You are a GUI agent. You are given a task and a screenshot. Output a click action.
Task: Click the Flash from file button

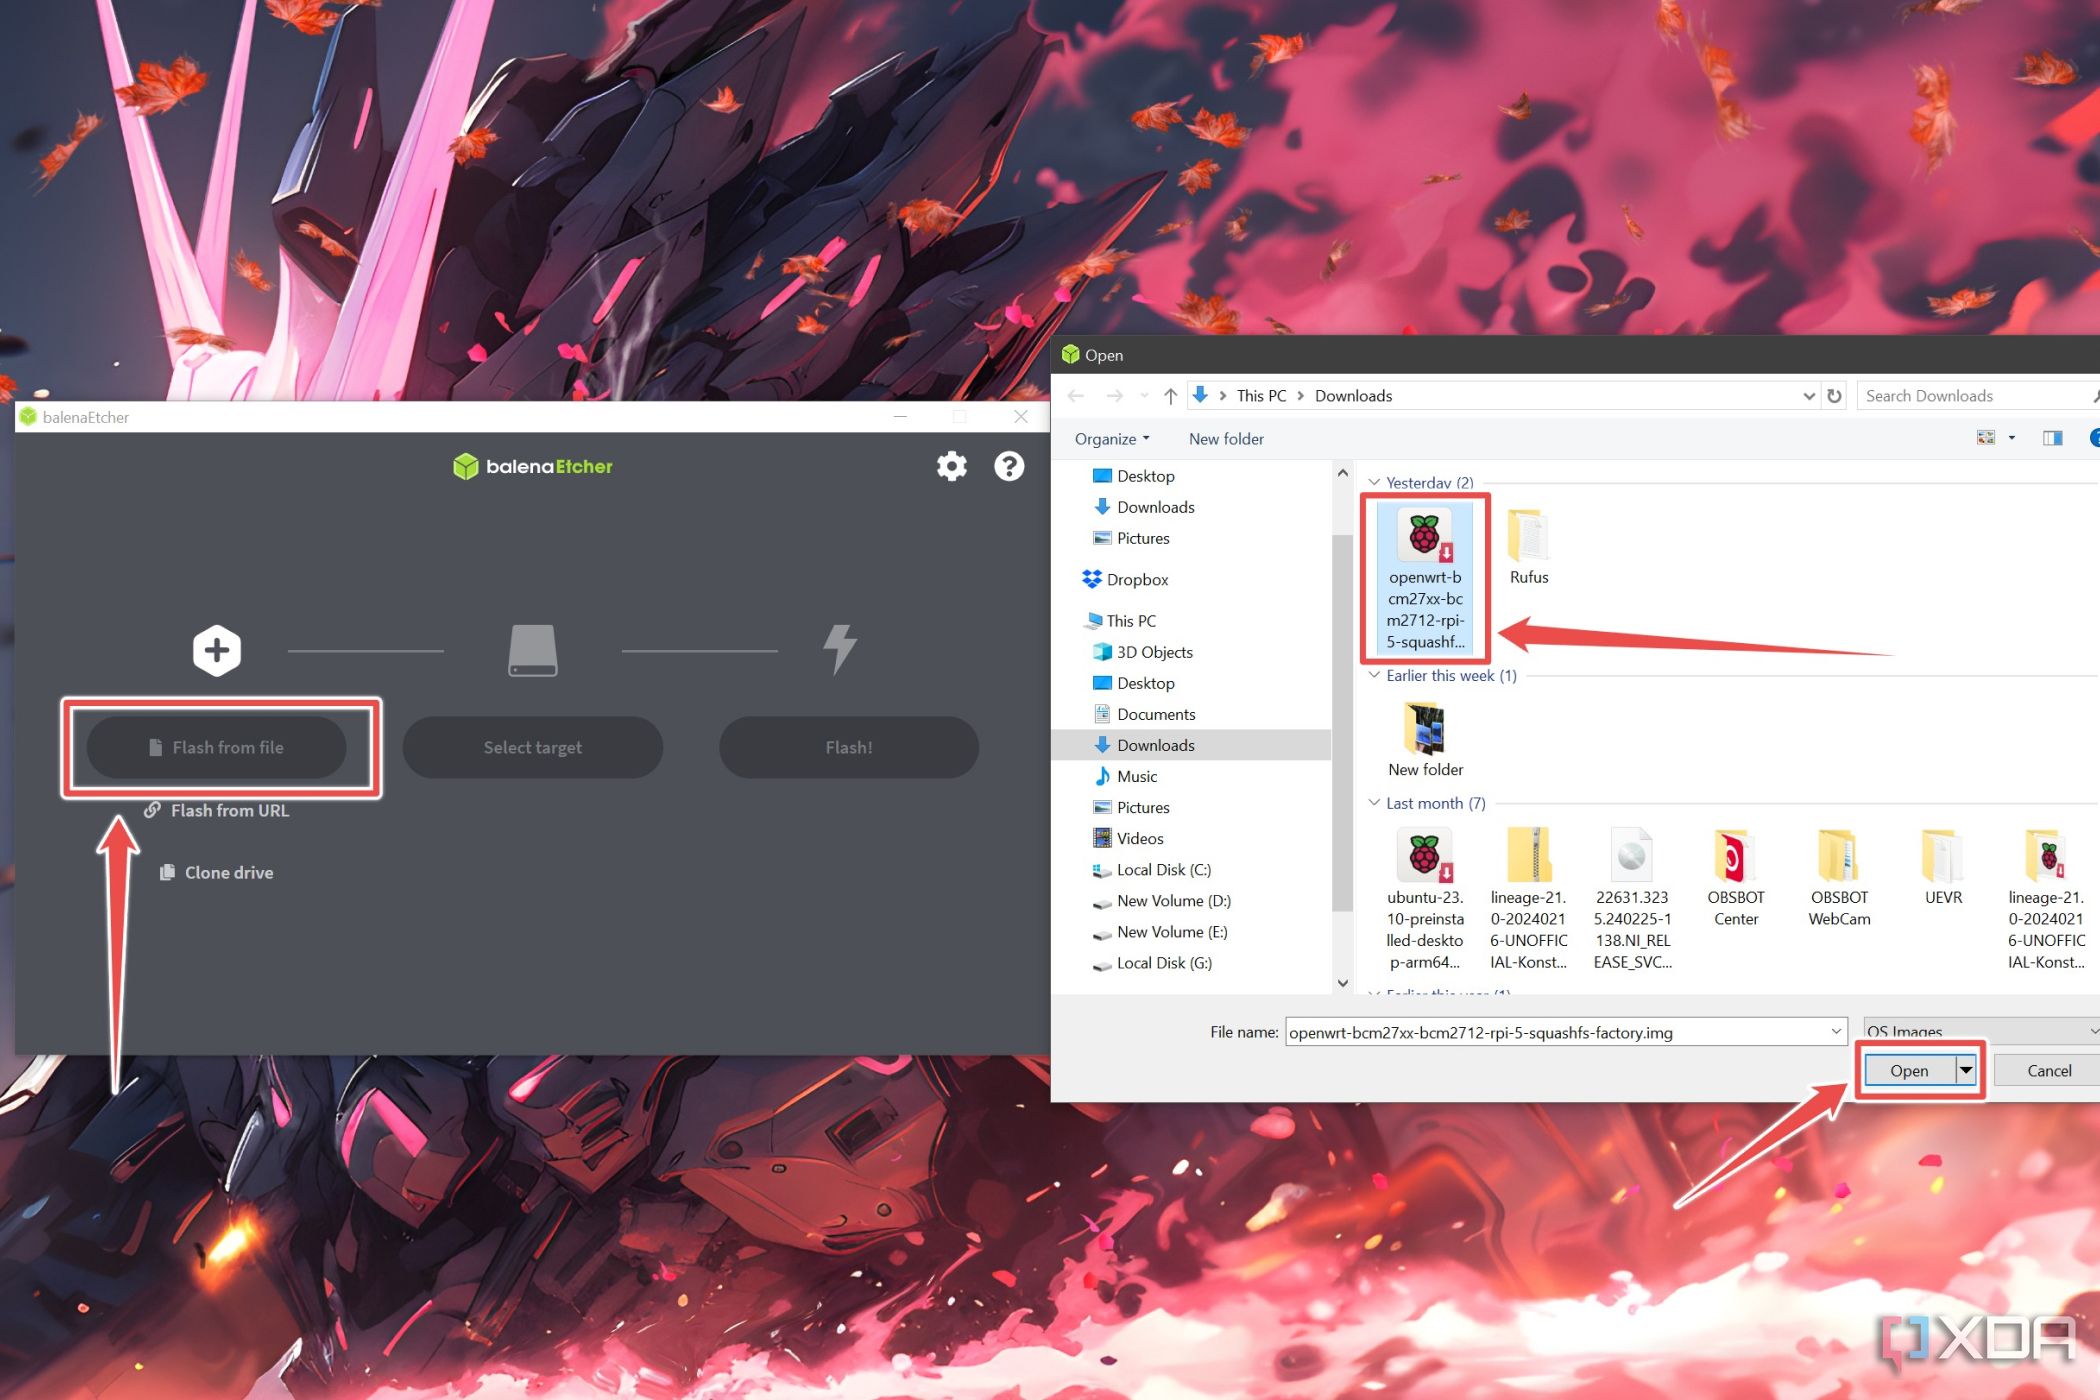220,747
